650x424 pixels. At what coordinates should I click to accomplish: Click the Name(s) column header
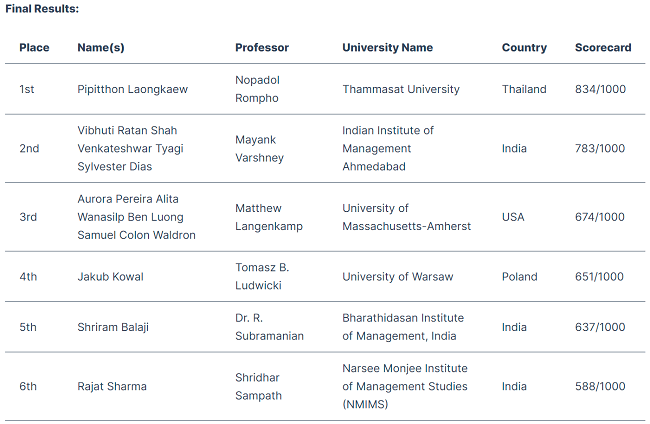click(x=101, y=47)
